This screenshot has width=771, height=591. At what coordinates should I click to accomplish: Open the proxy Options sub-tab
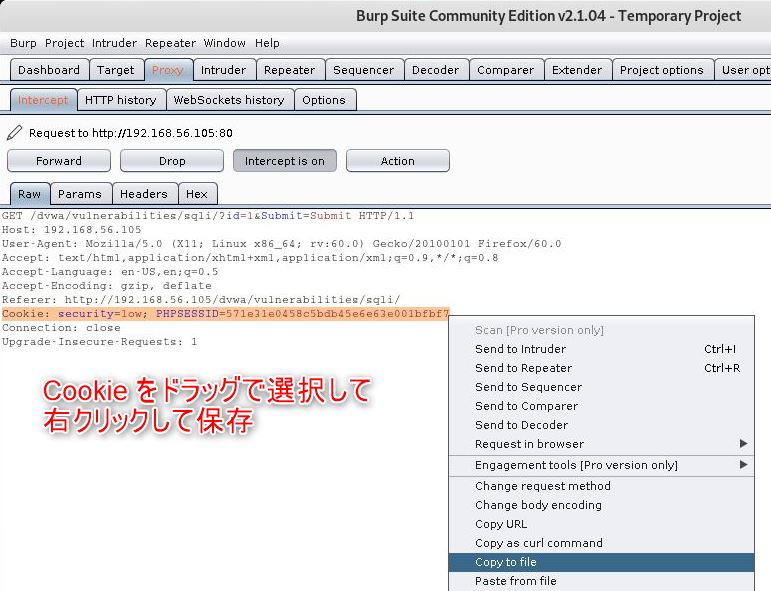point(324,100)
